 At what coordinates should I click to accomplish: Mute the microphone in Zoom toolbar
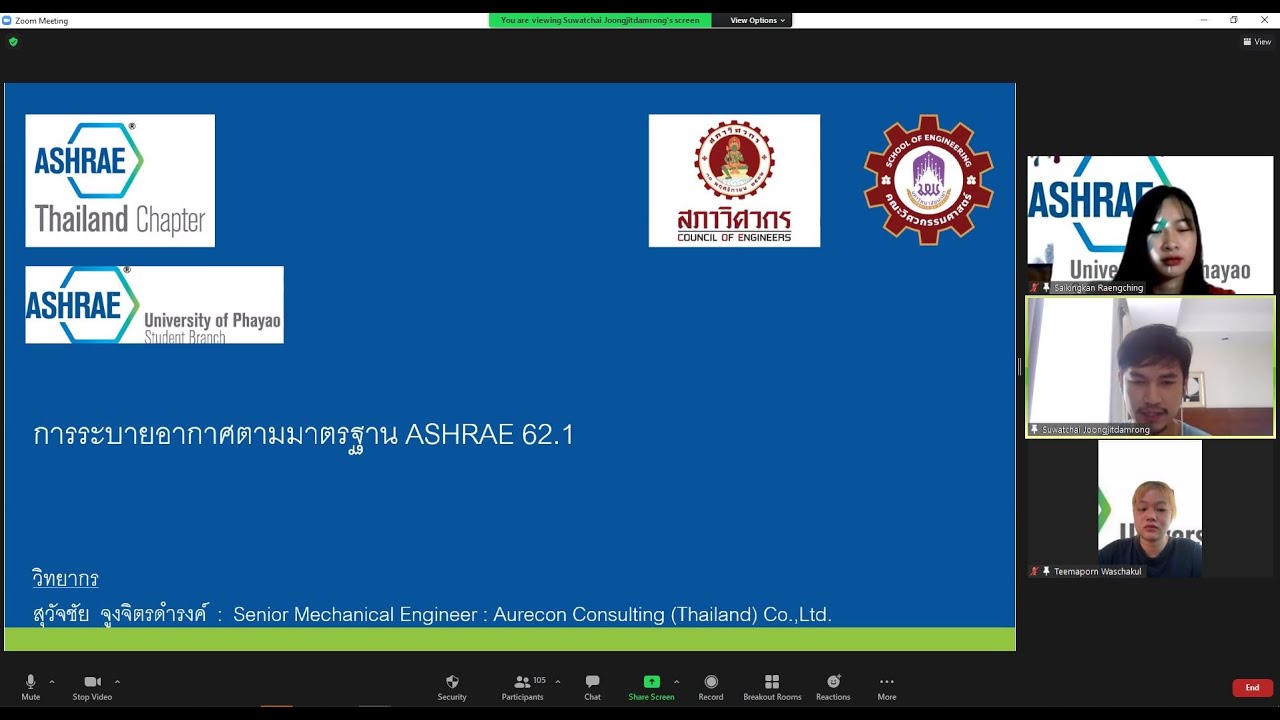click(31, 687)
